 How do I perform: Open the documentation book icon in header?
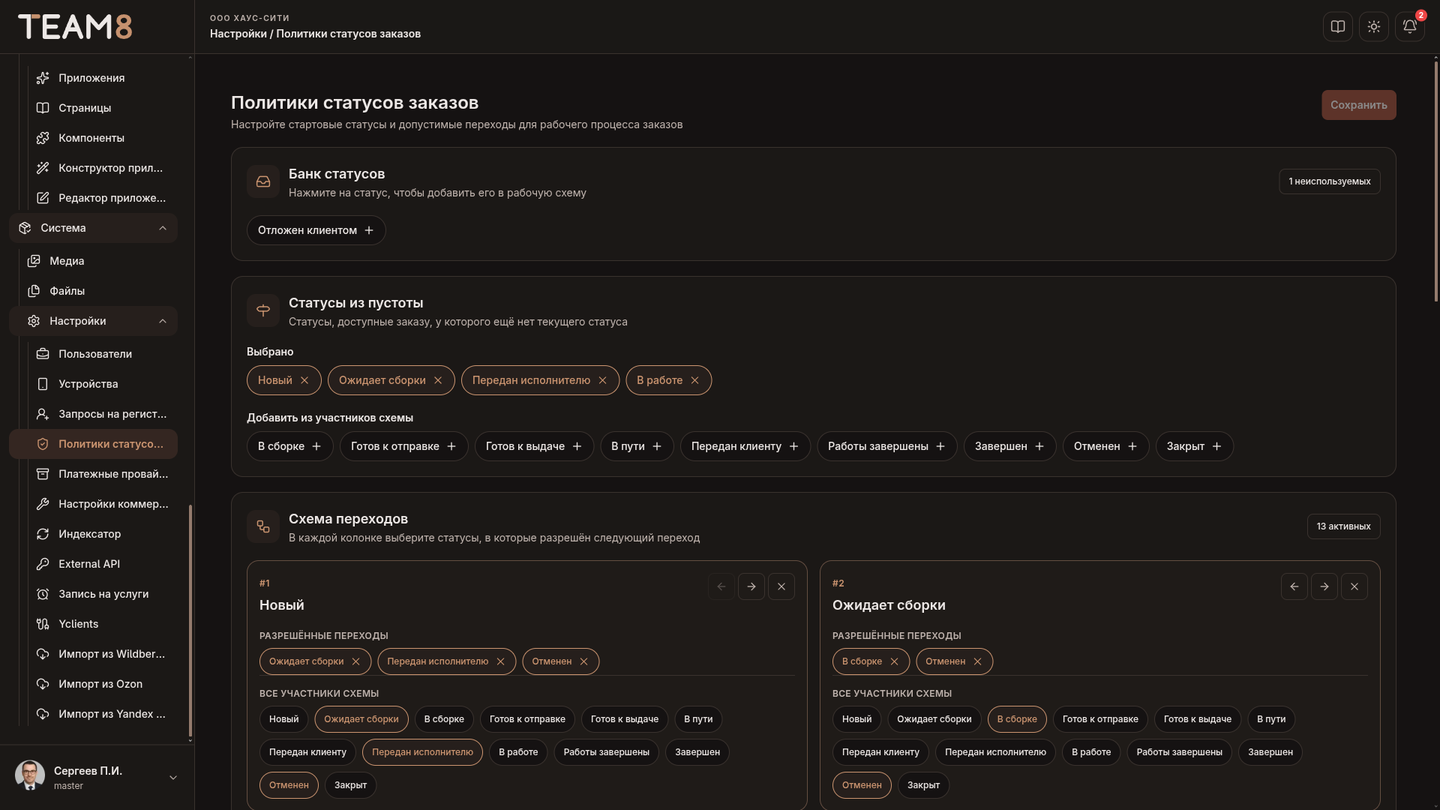tap(1338, 27)
